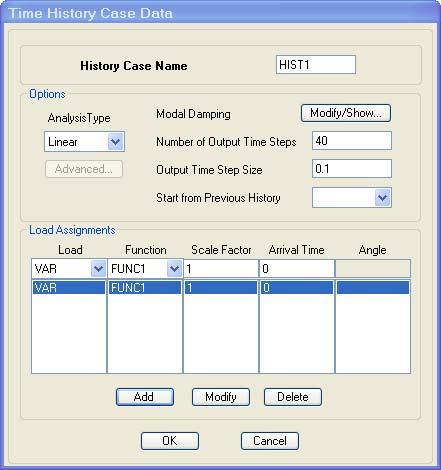This screenshot has height=470, width=441.
Task: Open the Function dropdown showing FUNC1
Action: (x=145, y=268)
